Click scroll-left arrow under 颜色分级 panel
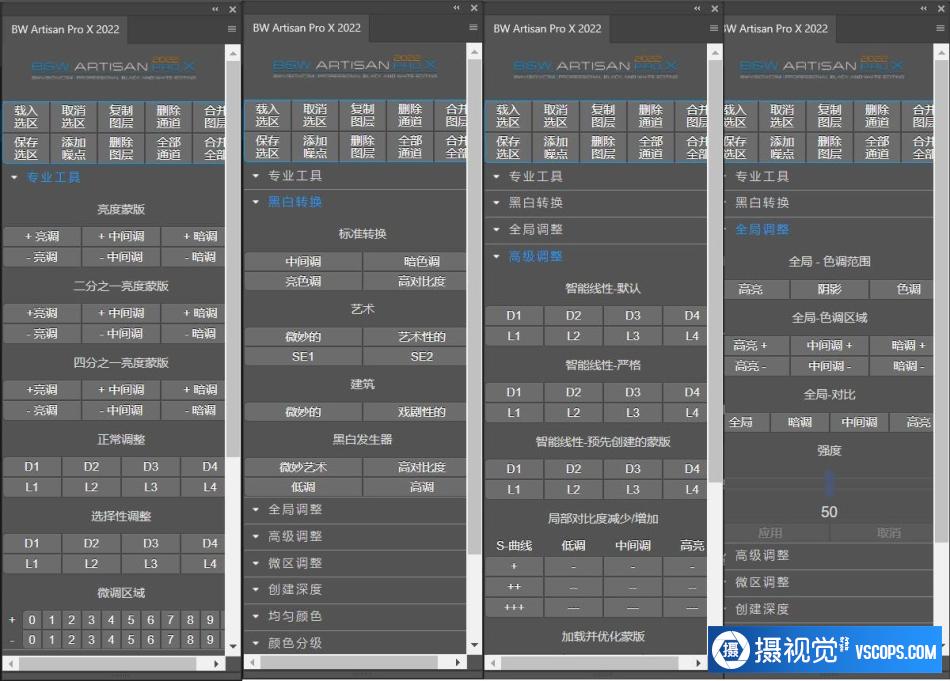 [x=253, y=662]
